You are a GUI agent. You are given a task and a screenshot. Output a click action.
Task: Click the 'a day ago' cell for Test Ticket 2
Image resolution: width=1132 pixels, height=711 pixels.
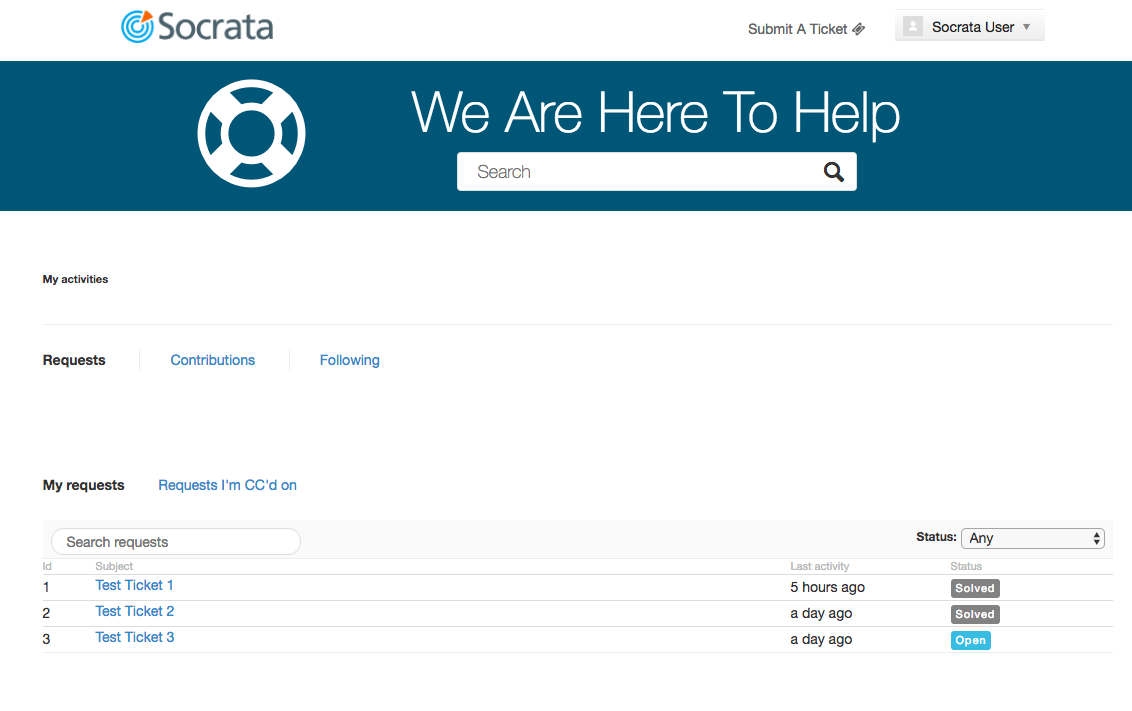pyautogui.click(x=821, y=614)
